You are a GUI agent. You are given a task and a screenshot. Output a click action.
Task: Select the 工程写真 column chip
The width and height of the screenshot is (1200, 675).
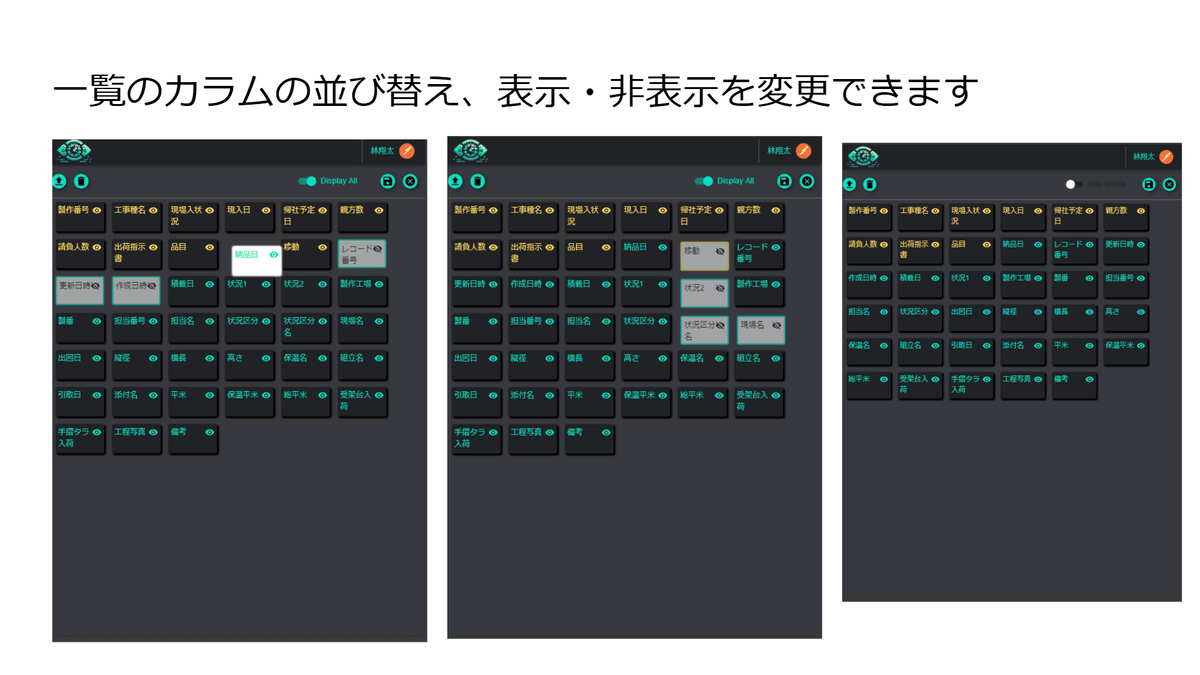[137, 438]
